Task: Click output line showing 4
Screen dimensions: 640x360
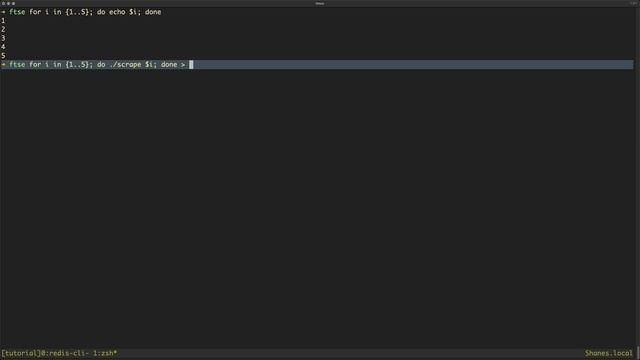Action: click(3, 47)
